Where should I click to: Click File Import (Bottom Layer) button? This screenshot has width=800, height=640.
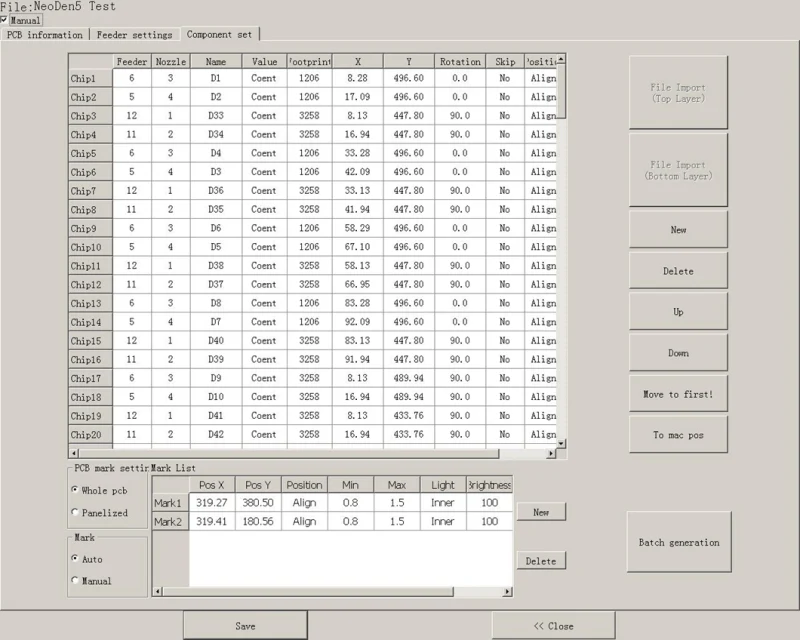678,170
